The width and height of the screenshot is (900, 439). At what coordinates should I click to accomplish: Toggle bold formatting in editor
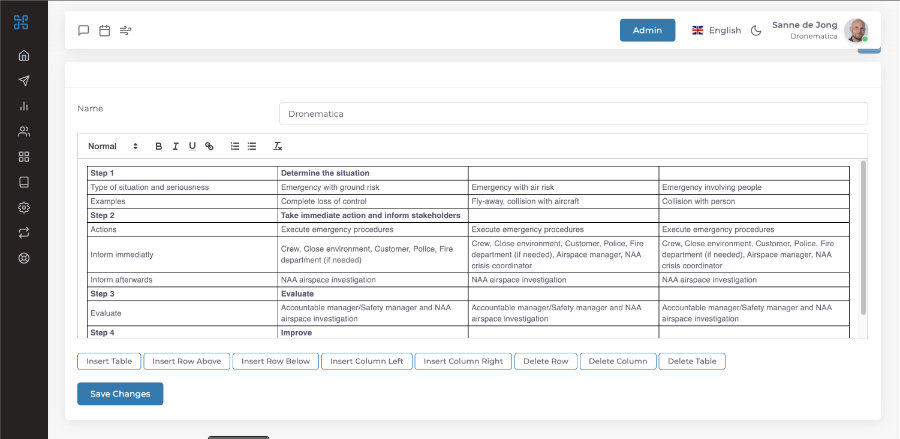click(158, 146)
